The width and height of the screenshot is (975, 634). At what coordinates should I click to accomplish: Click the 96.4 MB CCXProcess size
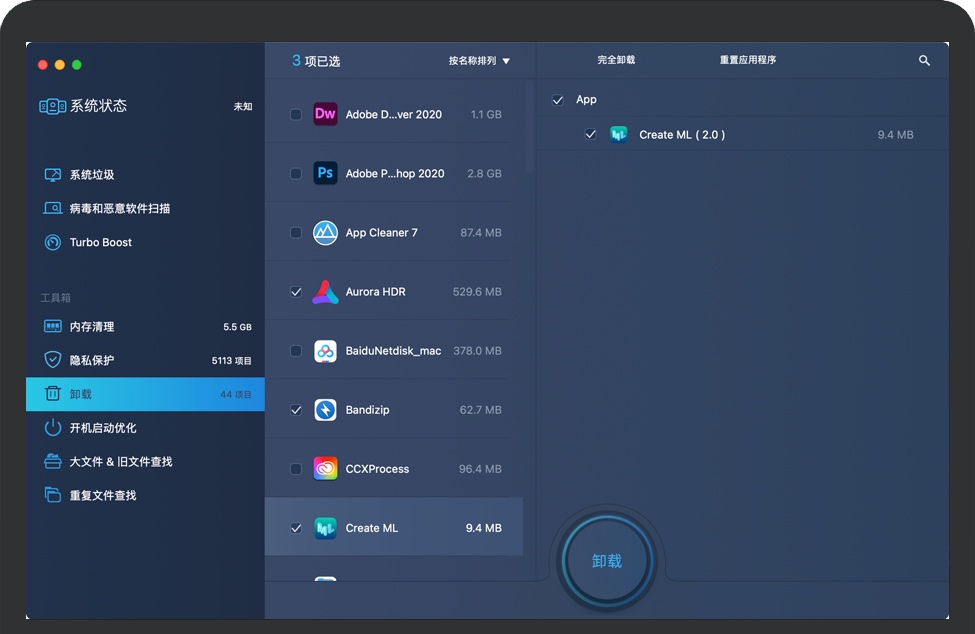(480, 469)
